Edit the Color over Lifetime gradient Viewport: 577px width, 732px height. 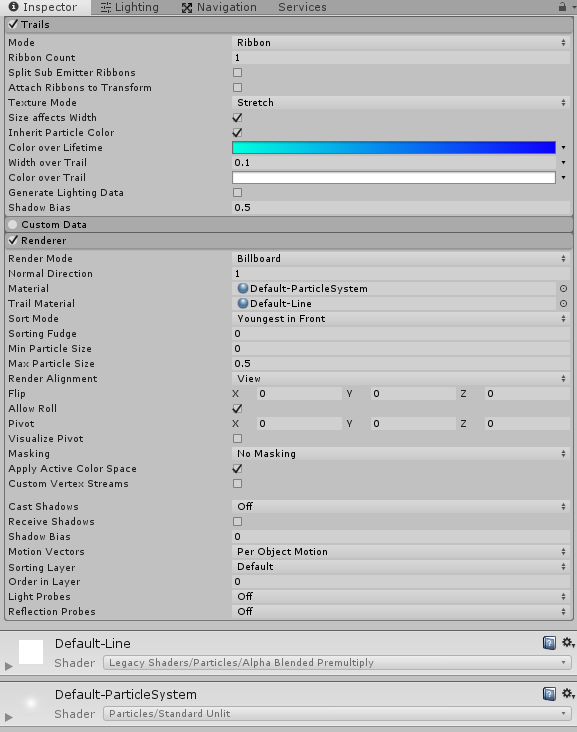tap(394, 148)
